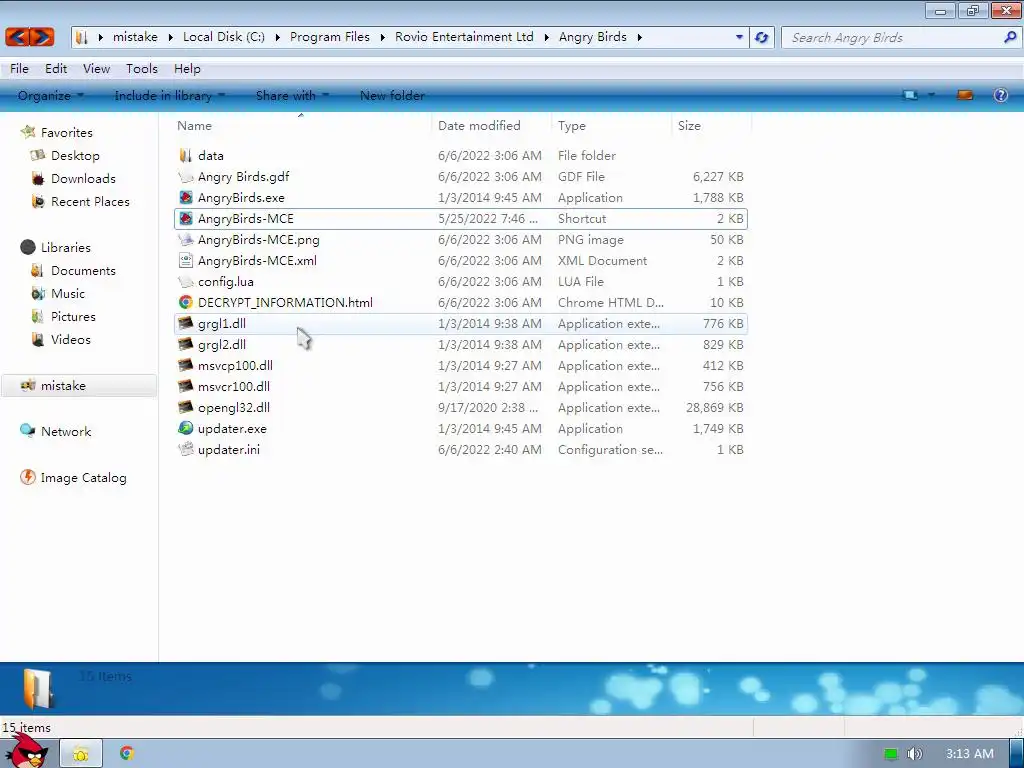
Task: Sort by the Name column header
Action: coord(302,125)
